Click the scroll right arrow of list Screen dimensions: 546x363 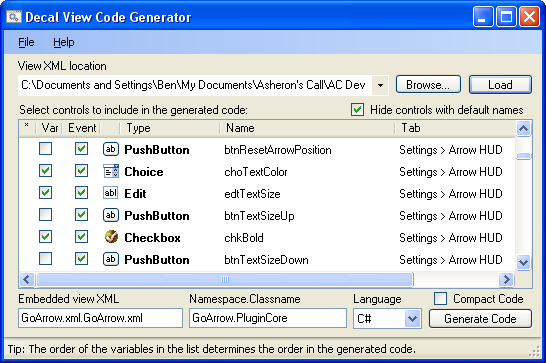506,279
